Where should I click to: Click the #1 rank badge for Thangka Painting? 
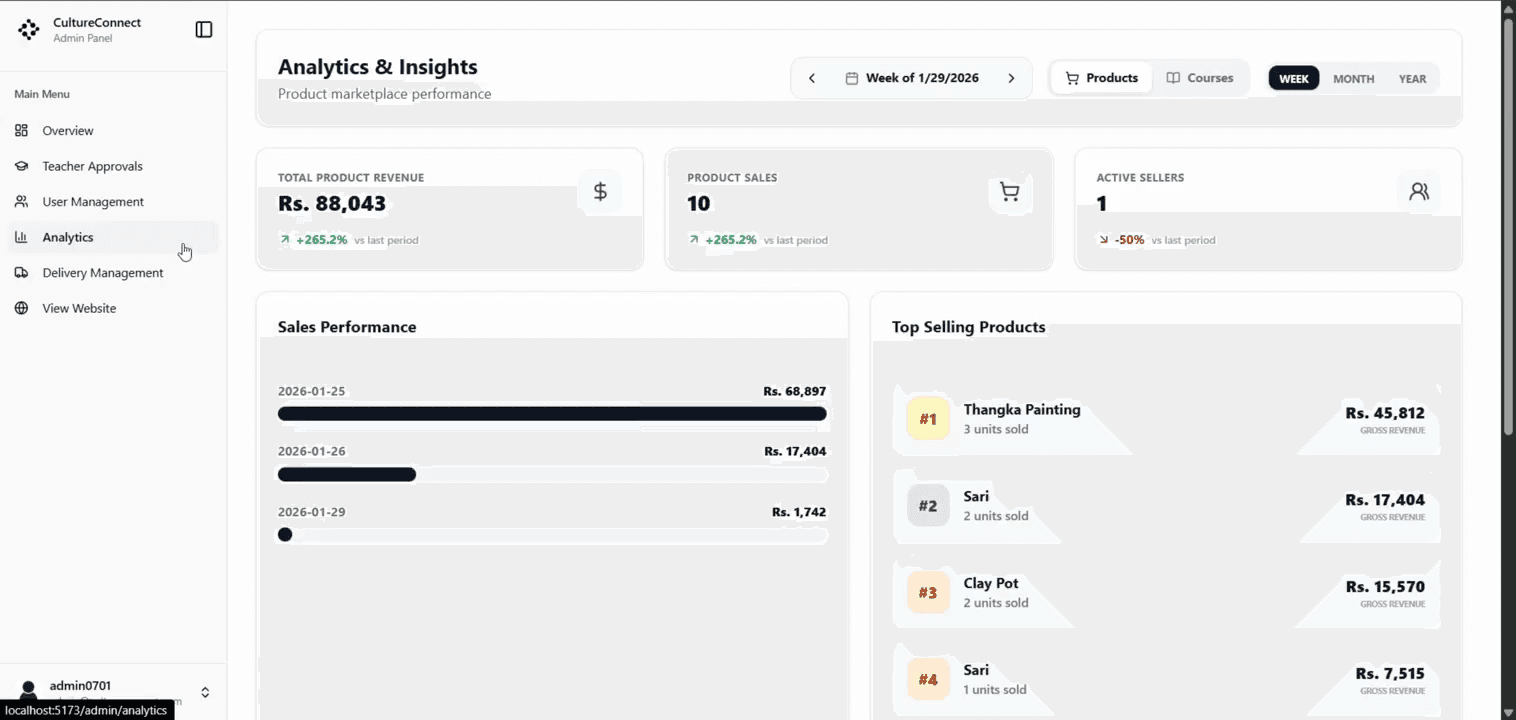(x=928, y=419)
